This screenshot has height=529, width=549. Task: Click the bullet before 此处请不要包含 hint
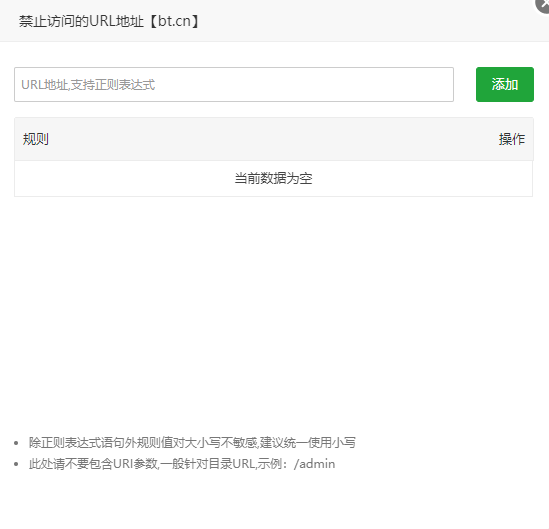pos(16,465)
